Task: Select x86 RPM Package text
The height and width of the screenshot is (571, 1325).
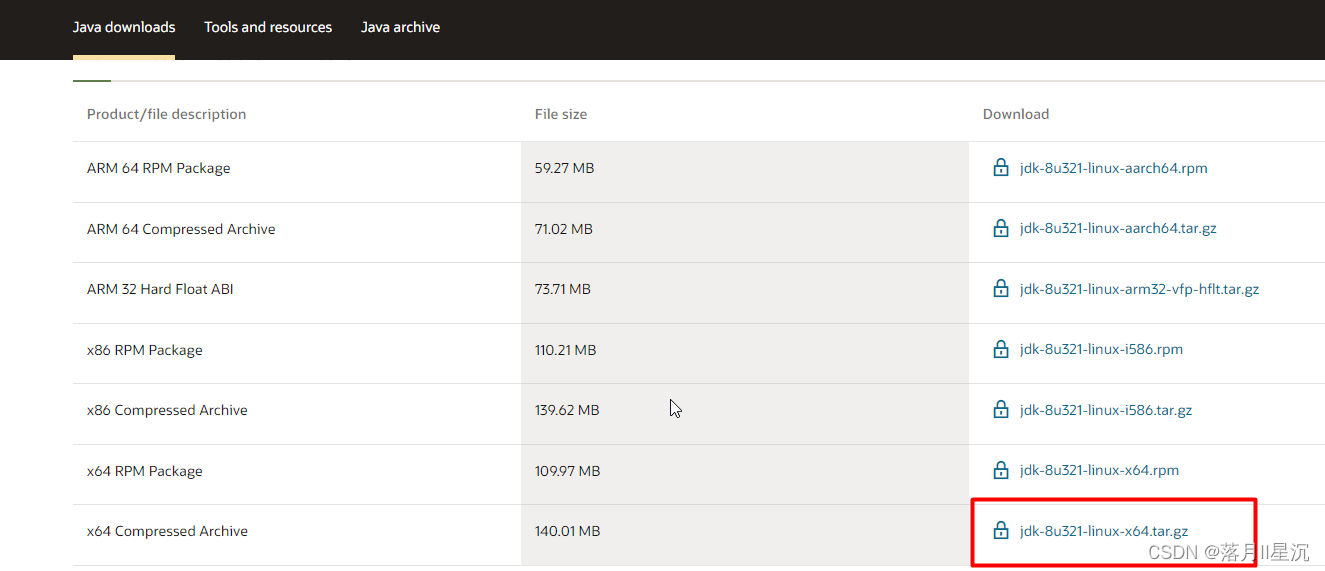Action: [x=145, y=350]
